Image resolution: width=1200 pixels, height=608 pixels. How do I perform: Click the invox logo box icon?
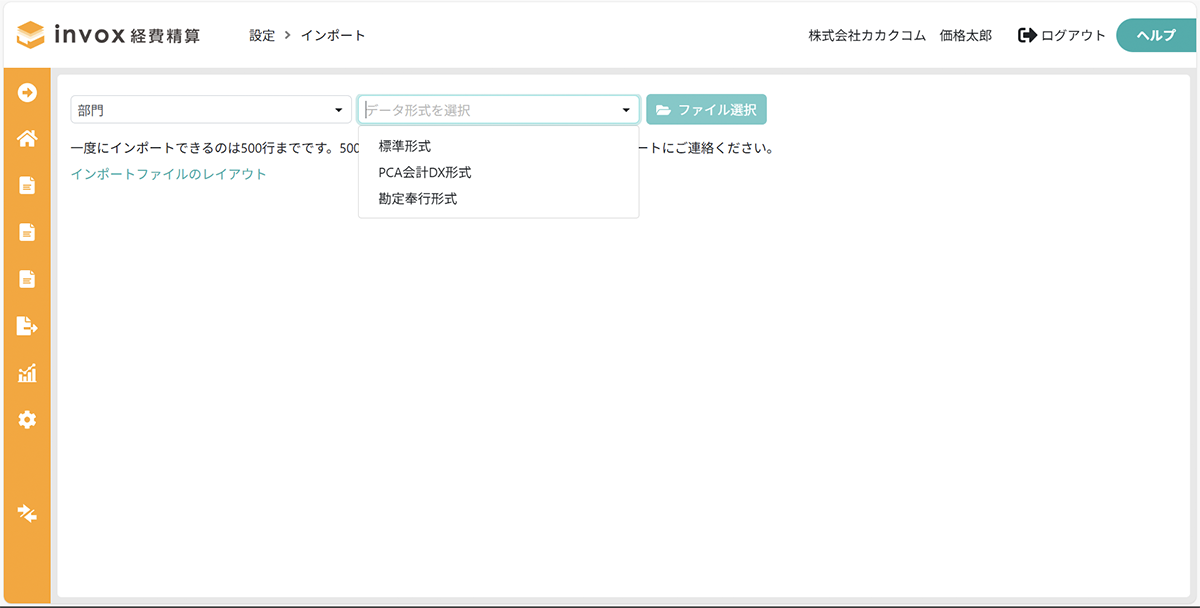click(x=31, y=35)
